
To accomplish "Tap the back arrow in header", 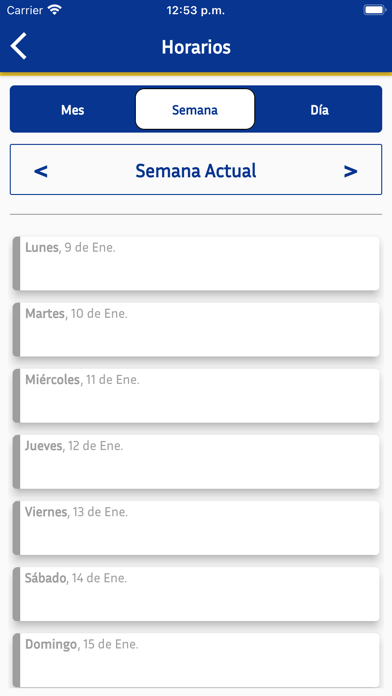I will click(19, 46).
